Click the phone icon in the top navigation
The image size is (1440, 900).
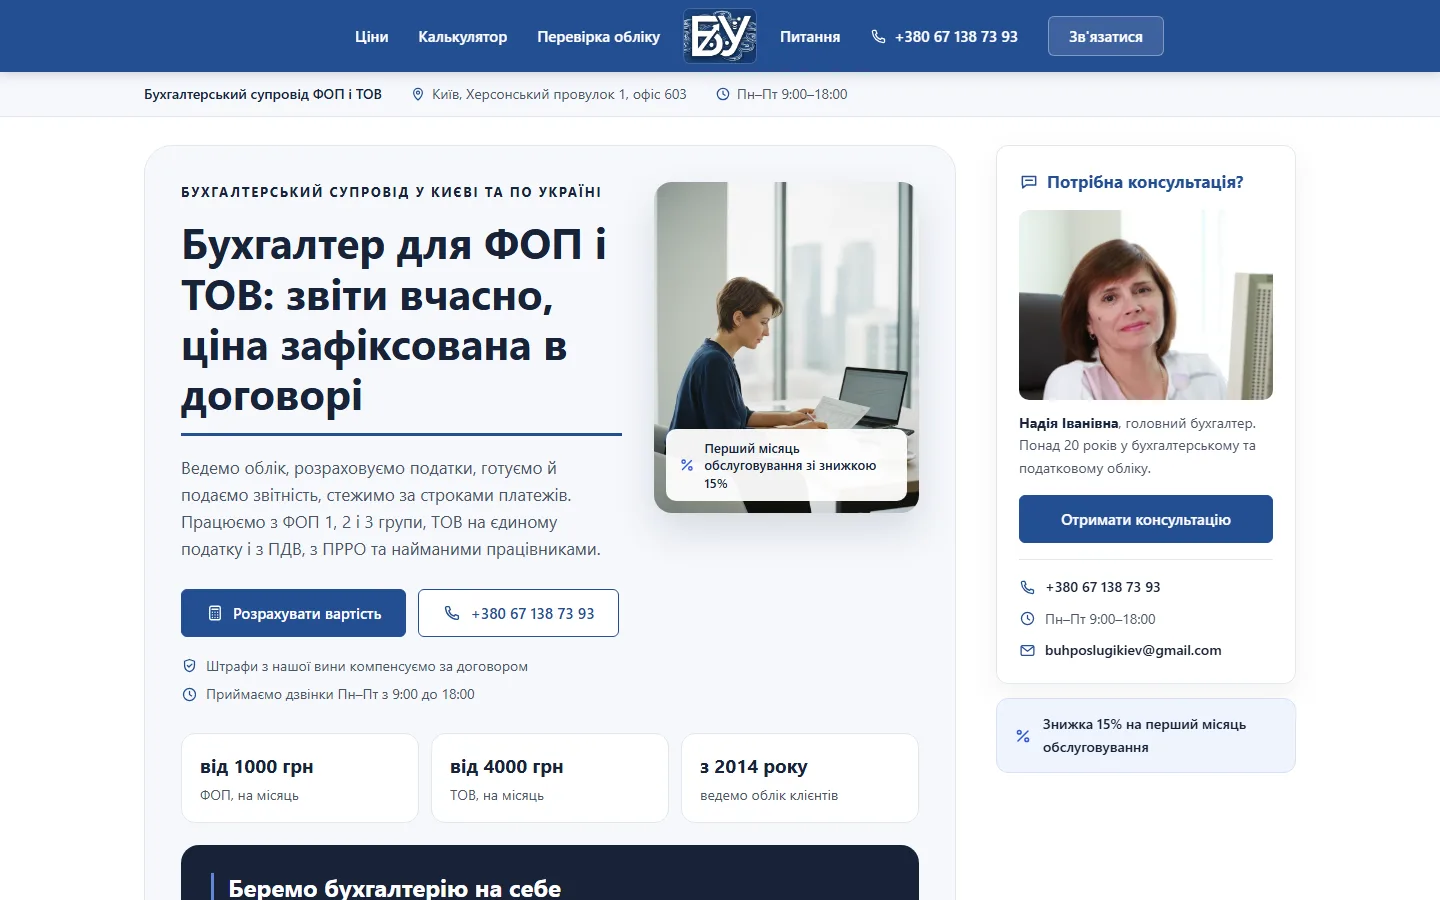(878, 37)
